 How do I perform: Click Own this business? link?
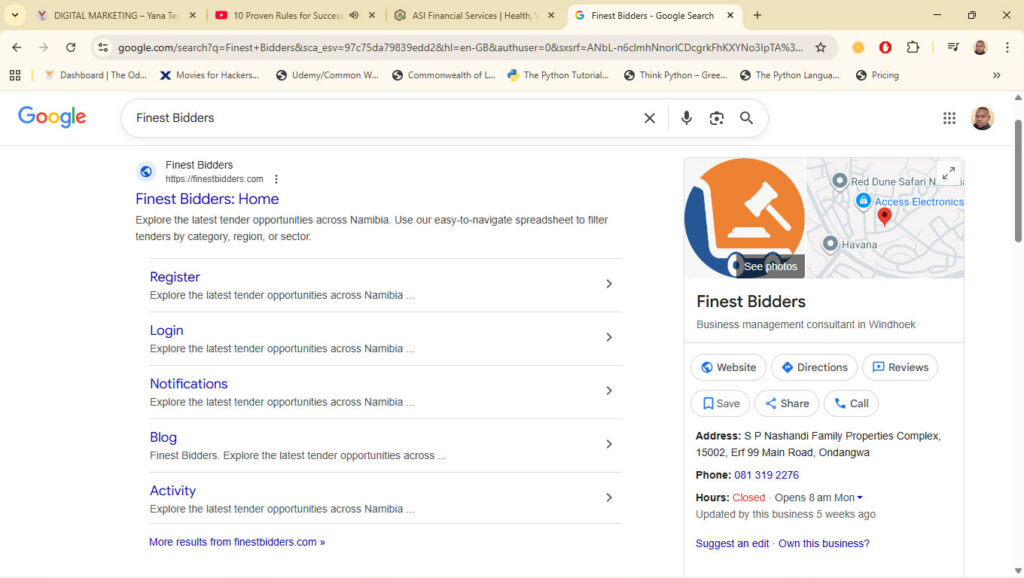click(824, 543)
